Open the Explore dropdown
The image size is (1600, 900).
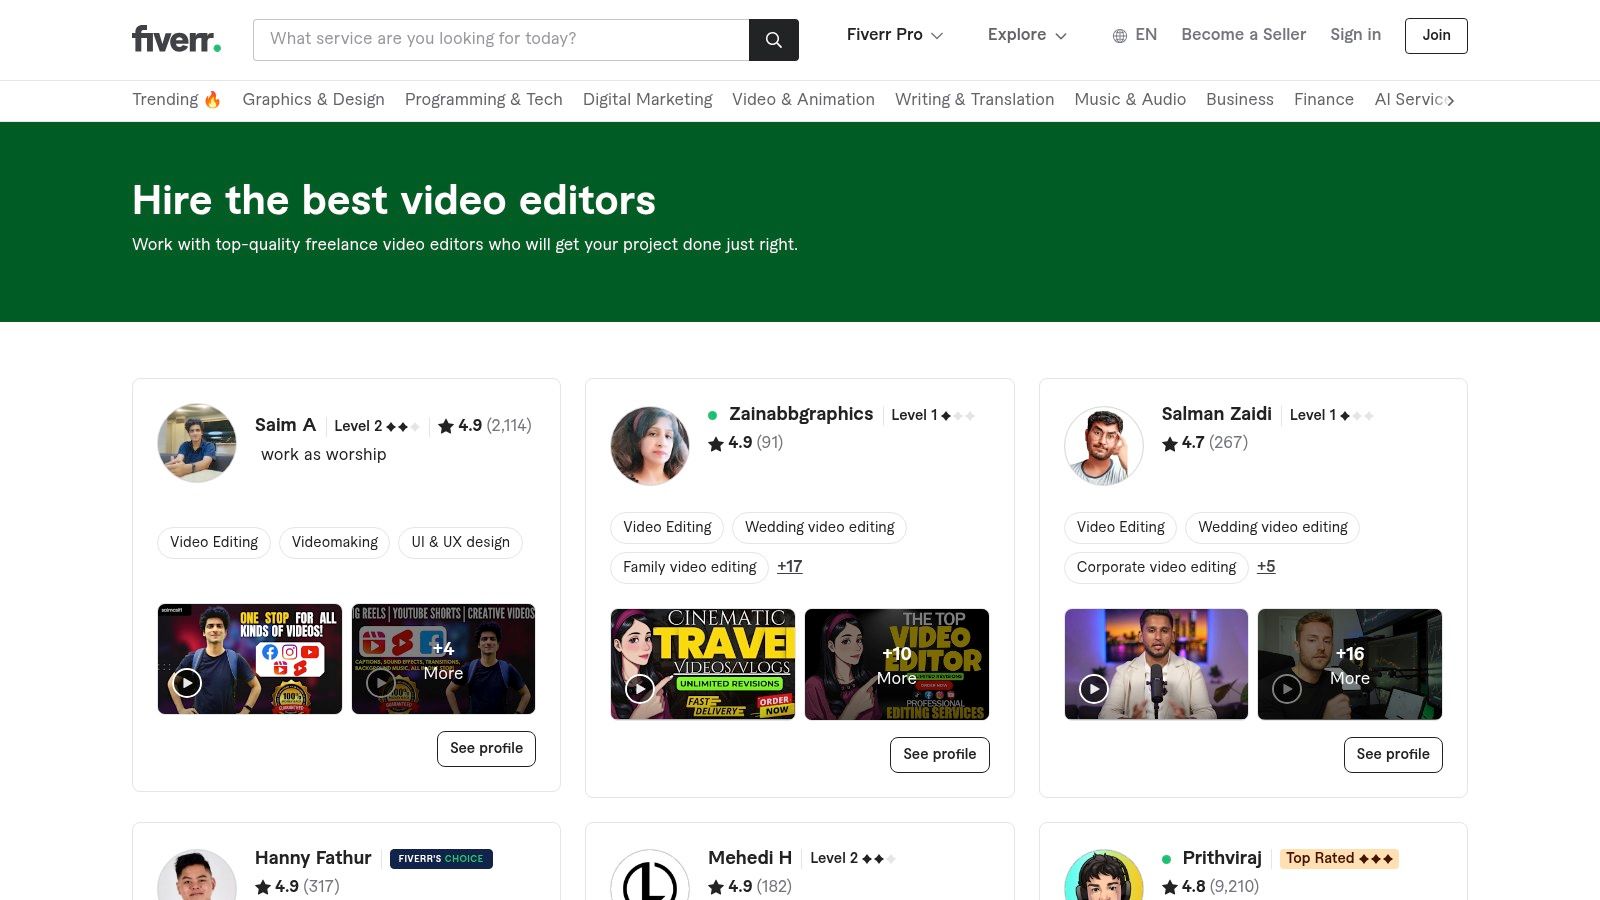(1026, 35)
